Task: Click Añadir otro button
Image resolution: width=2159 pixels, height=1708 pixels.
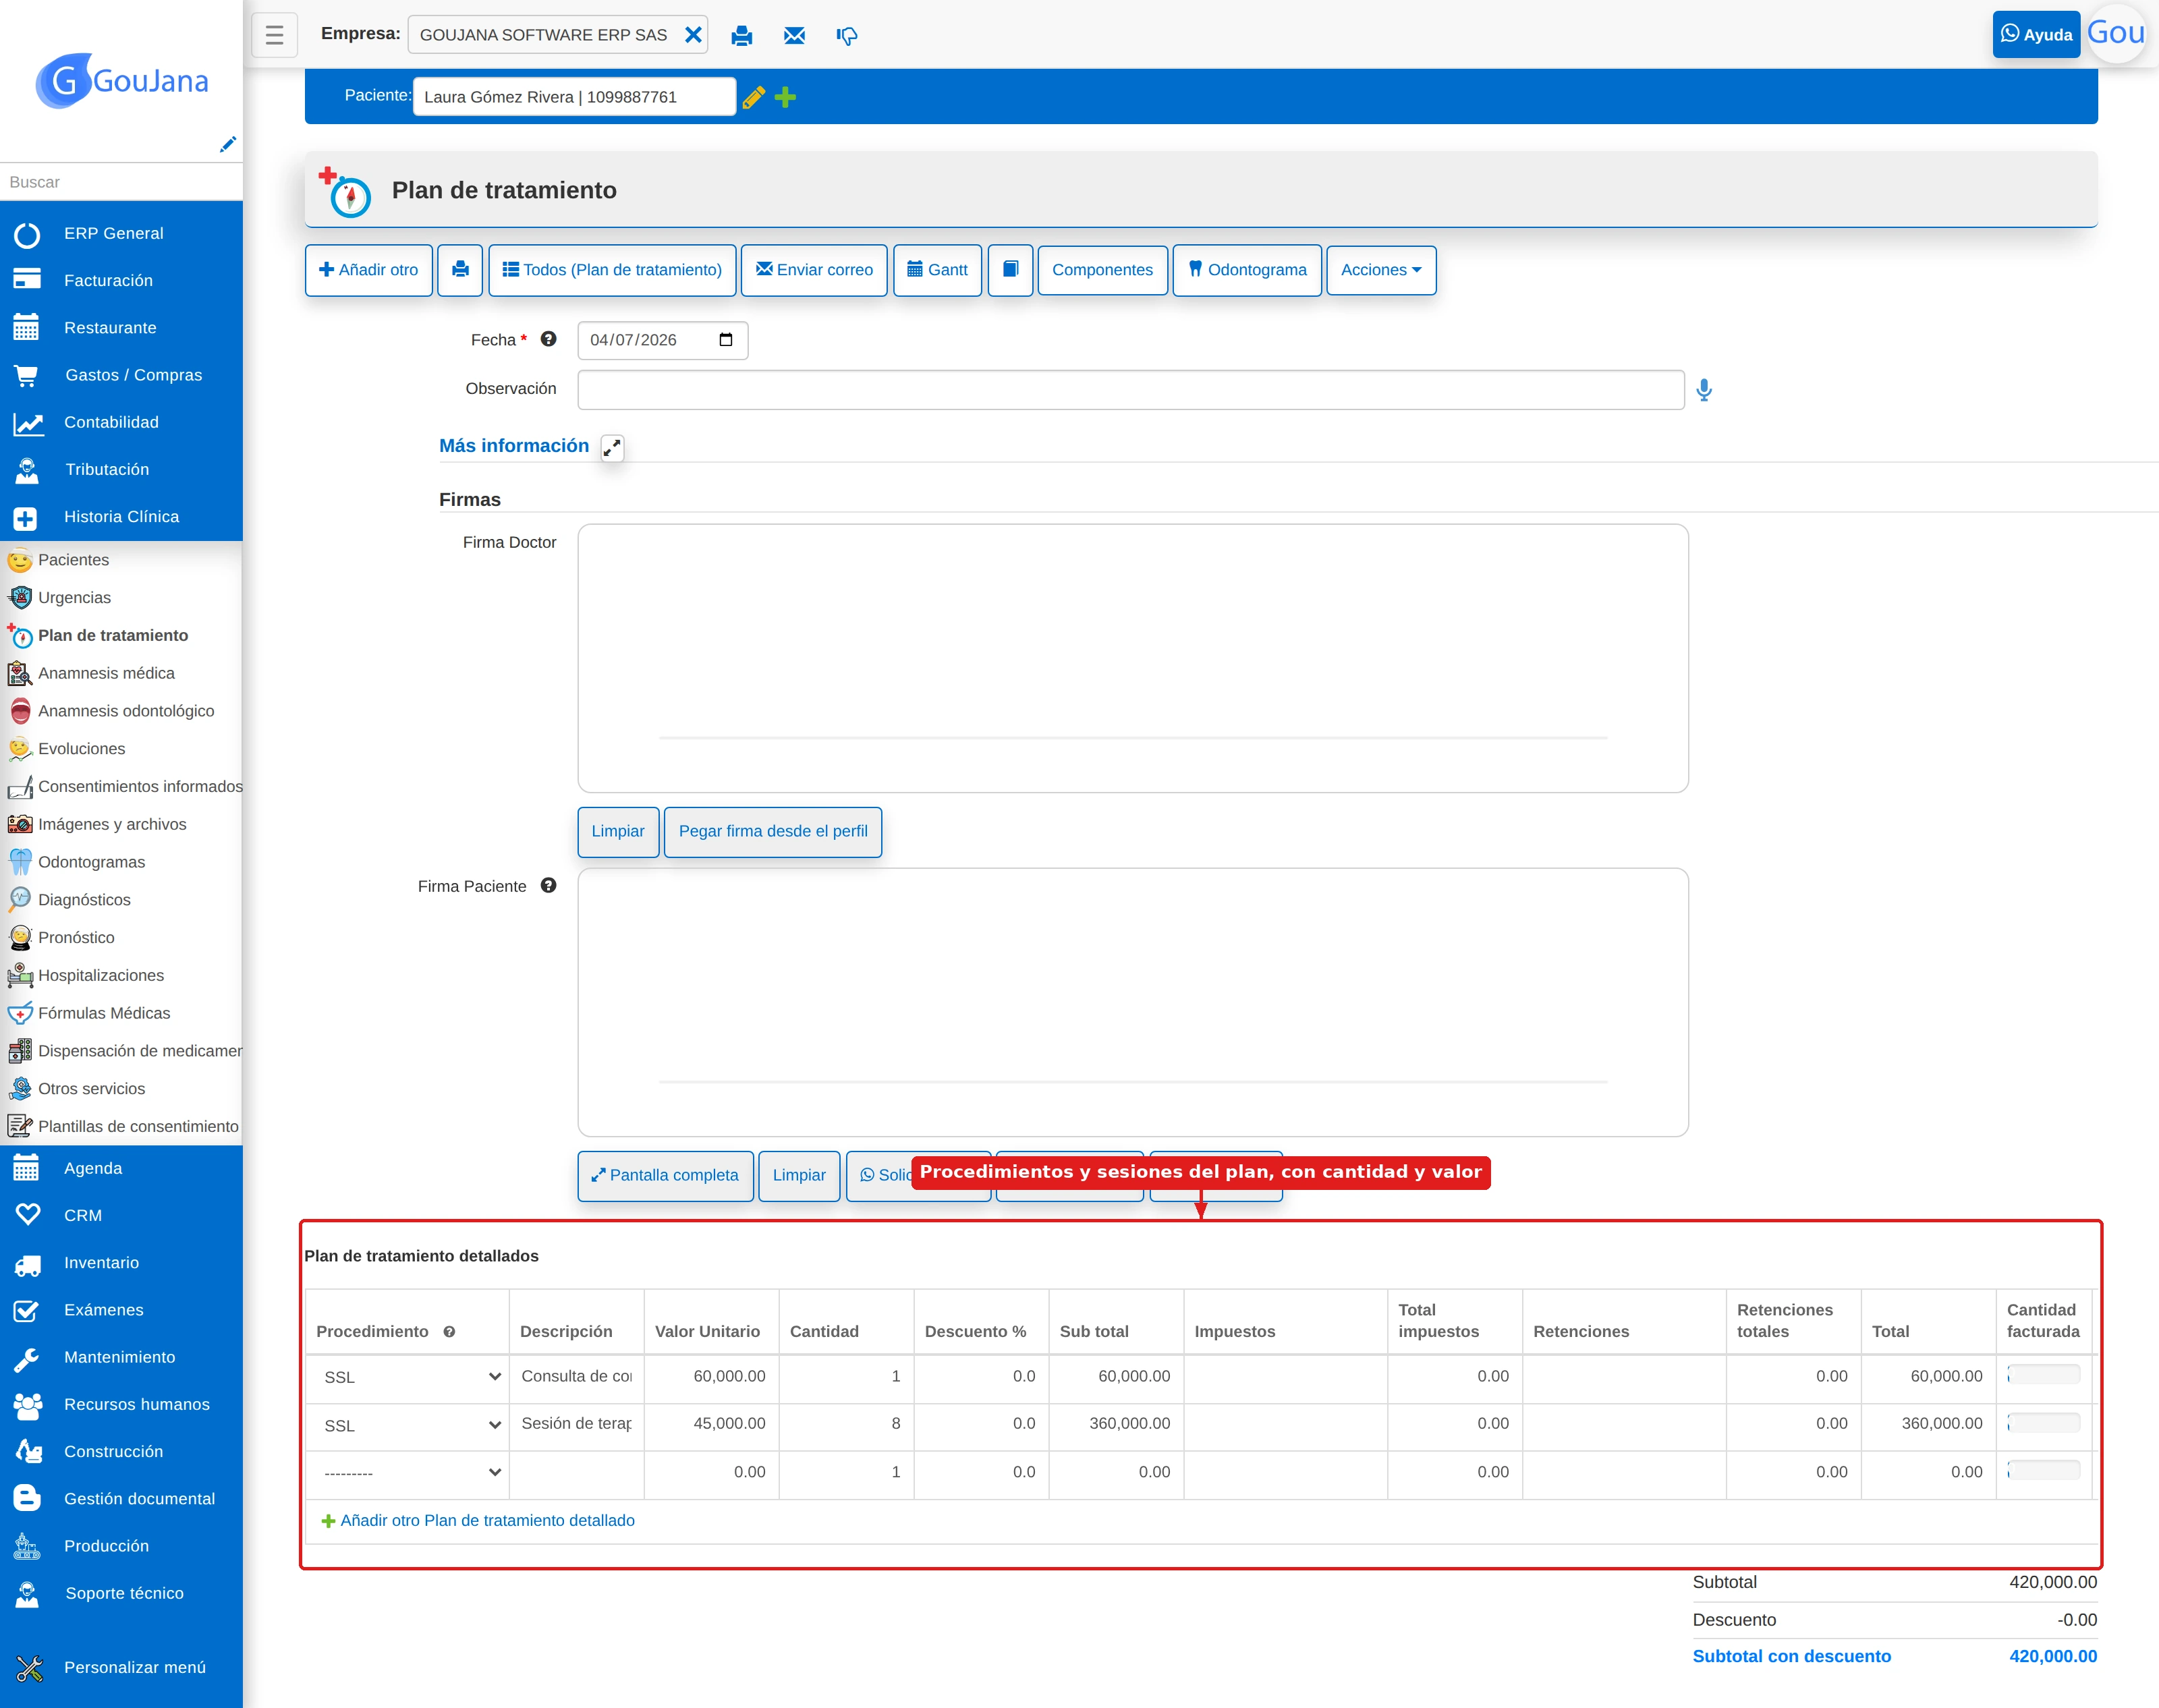Action: [368, 270]
